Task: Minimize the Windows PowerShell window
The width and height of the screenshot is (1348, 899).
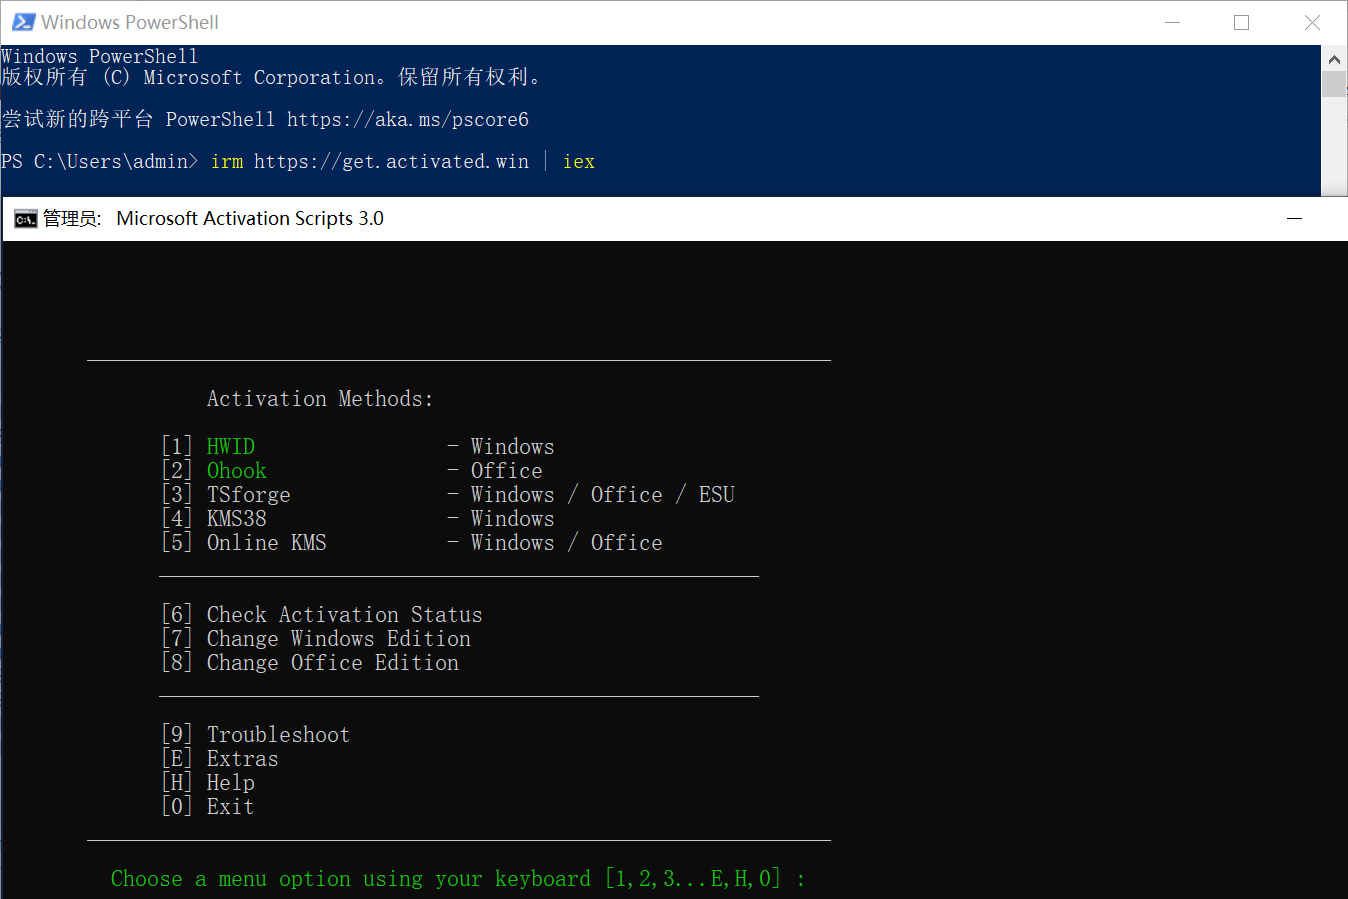Action: click(1173, 22)
